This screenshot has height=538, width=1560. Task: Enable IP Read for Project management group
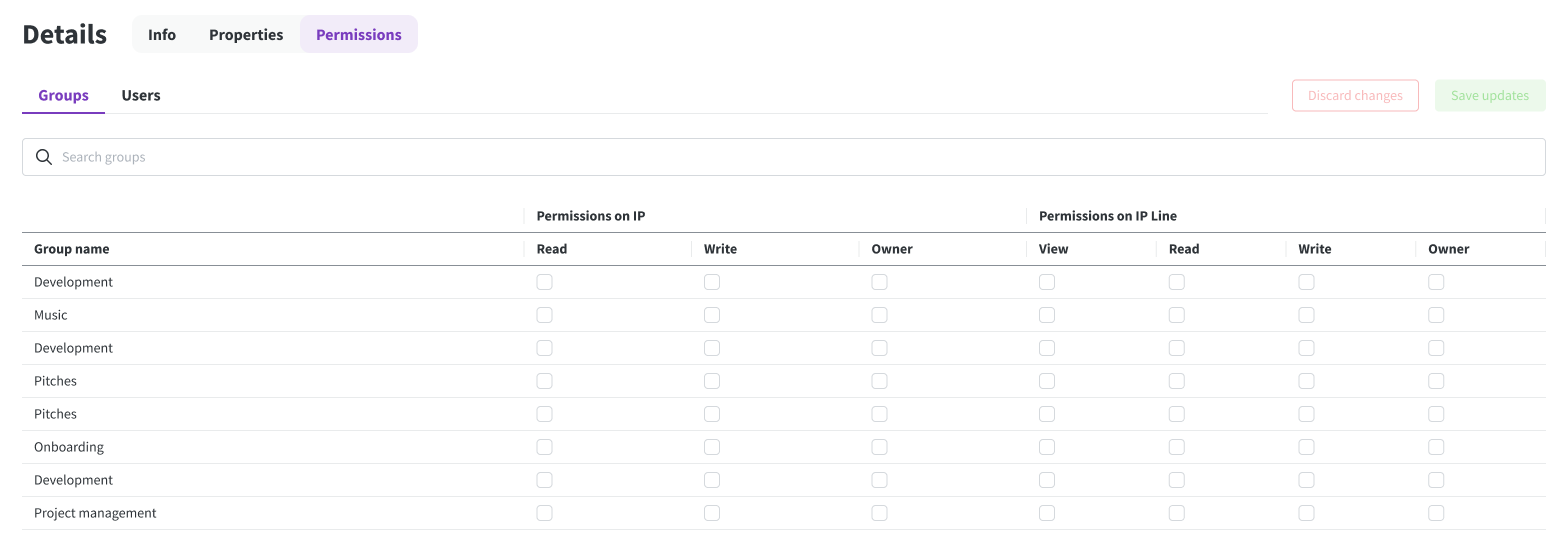[x=544, y=513]
